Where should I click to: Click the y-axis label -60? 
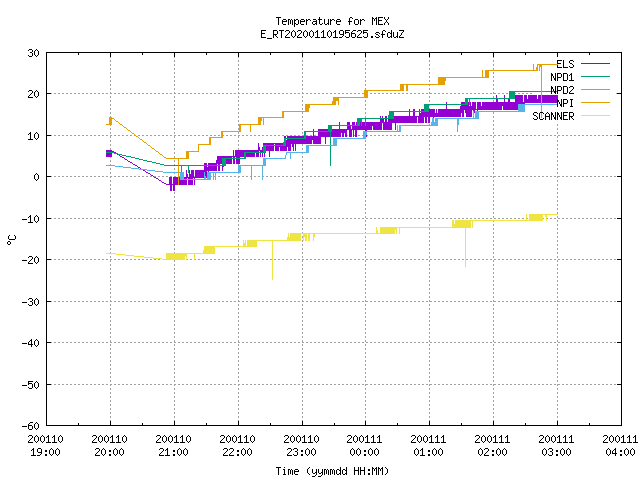pos(31,426)
